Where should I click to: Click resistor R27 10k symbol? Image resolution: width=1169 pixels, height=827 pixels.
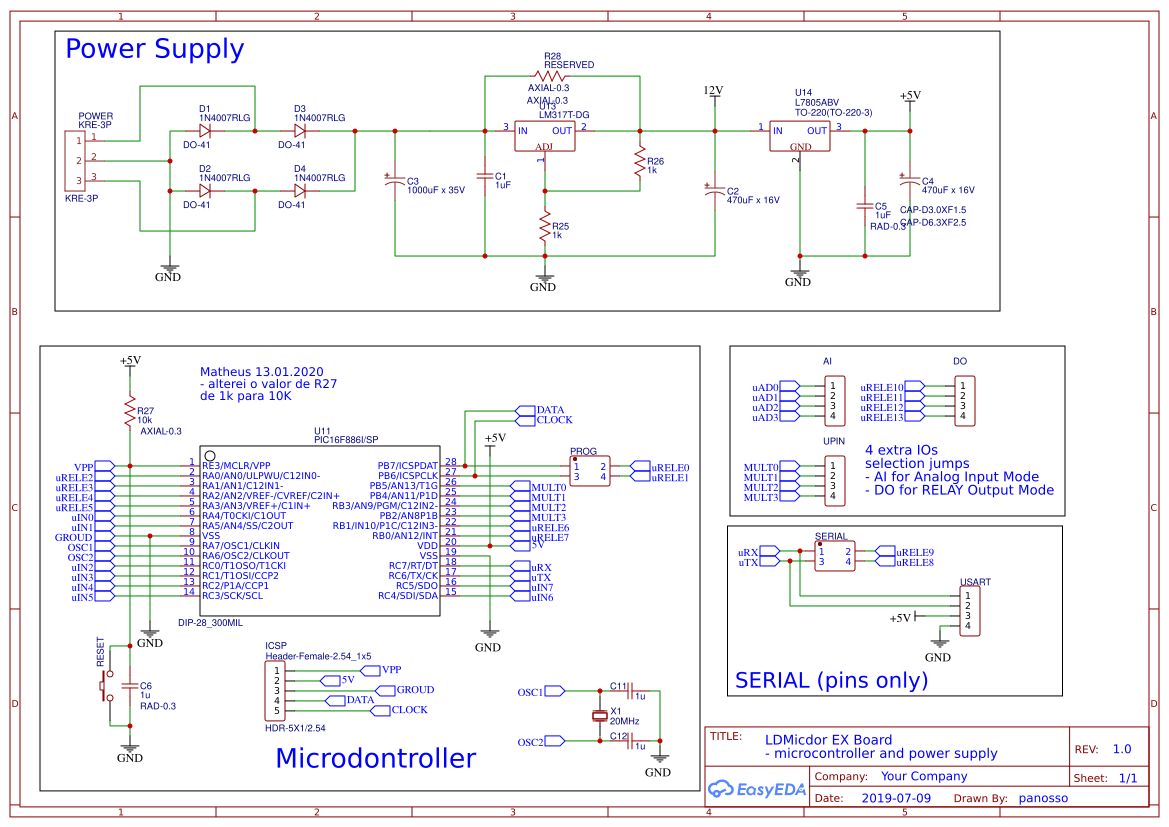(x=128, y=412)
